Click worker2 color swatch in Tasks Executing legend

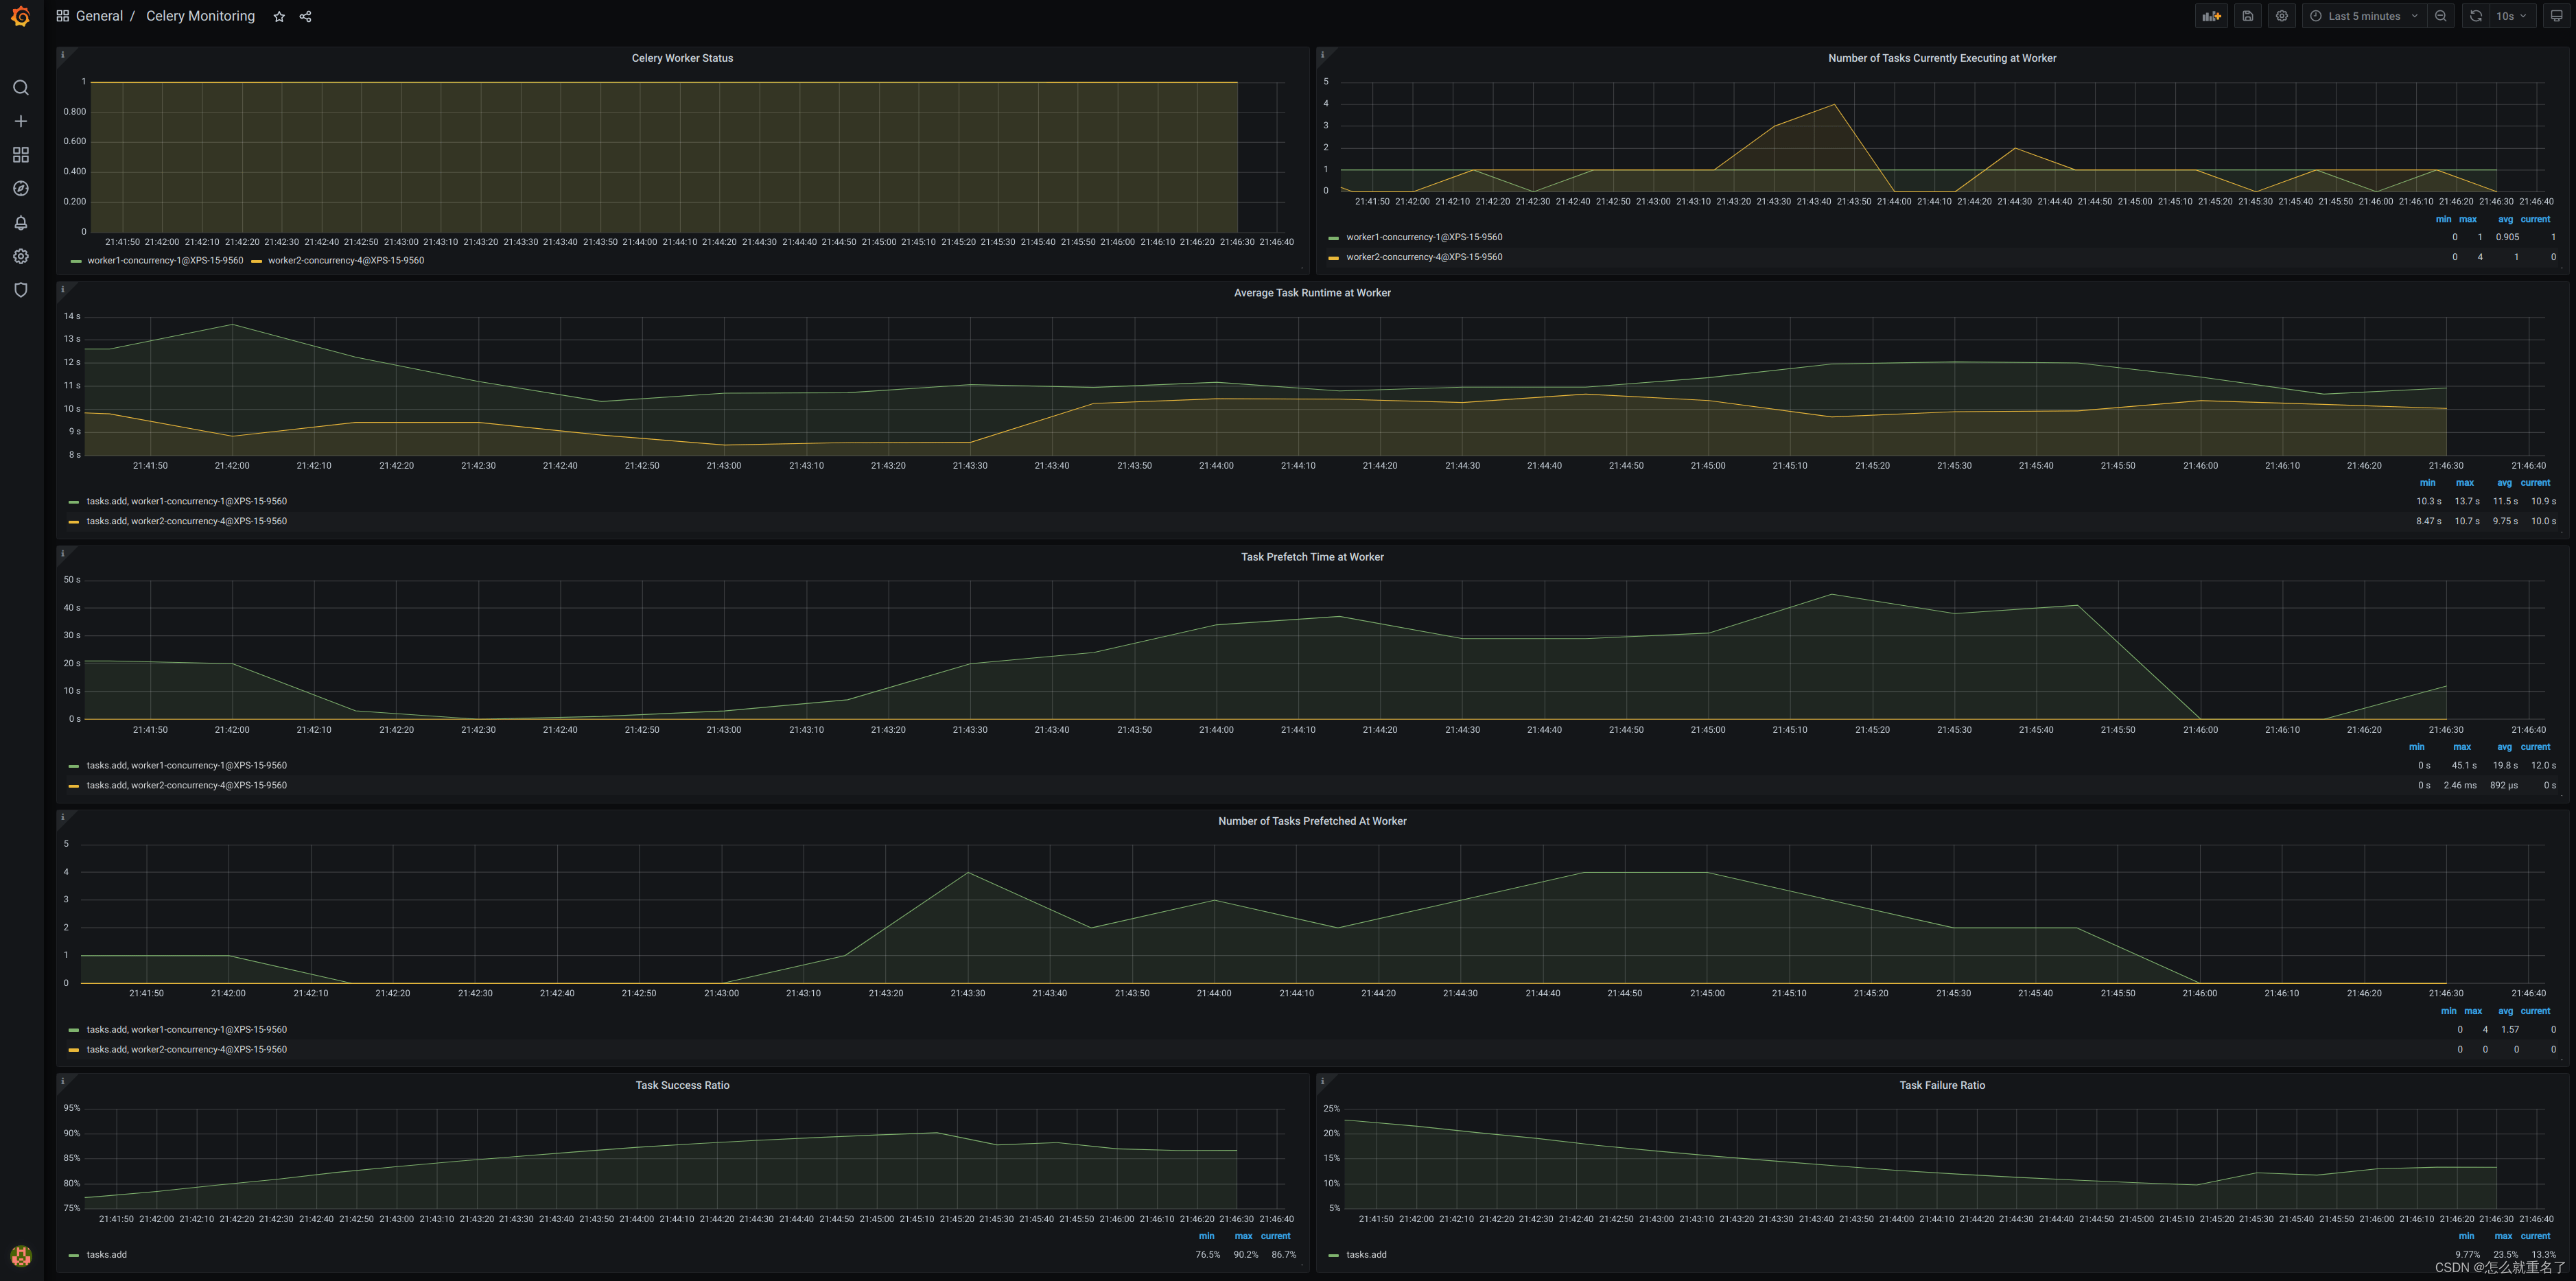tap(1333, 258)
